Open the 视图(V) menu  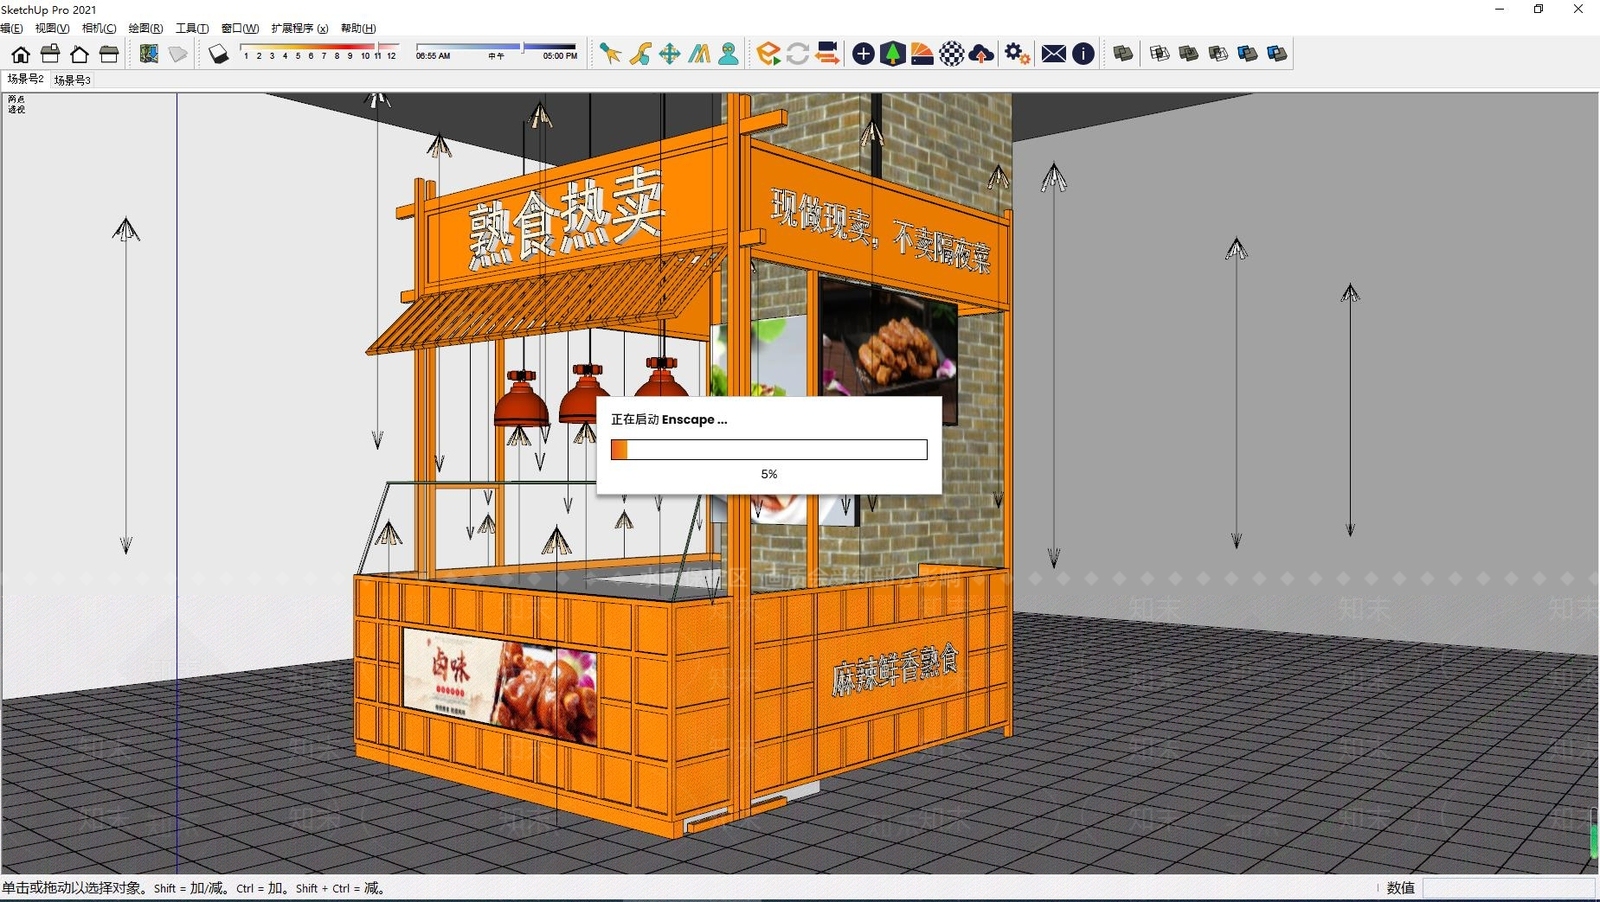click(52, 28)
